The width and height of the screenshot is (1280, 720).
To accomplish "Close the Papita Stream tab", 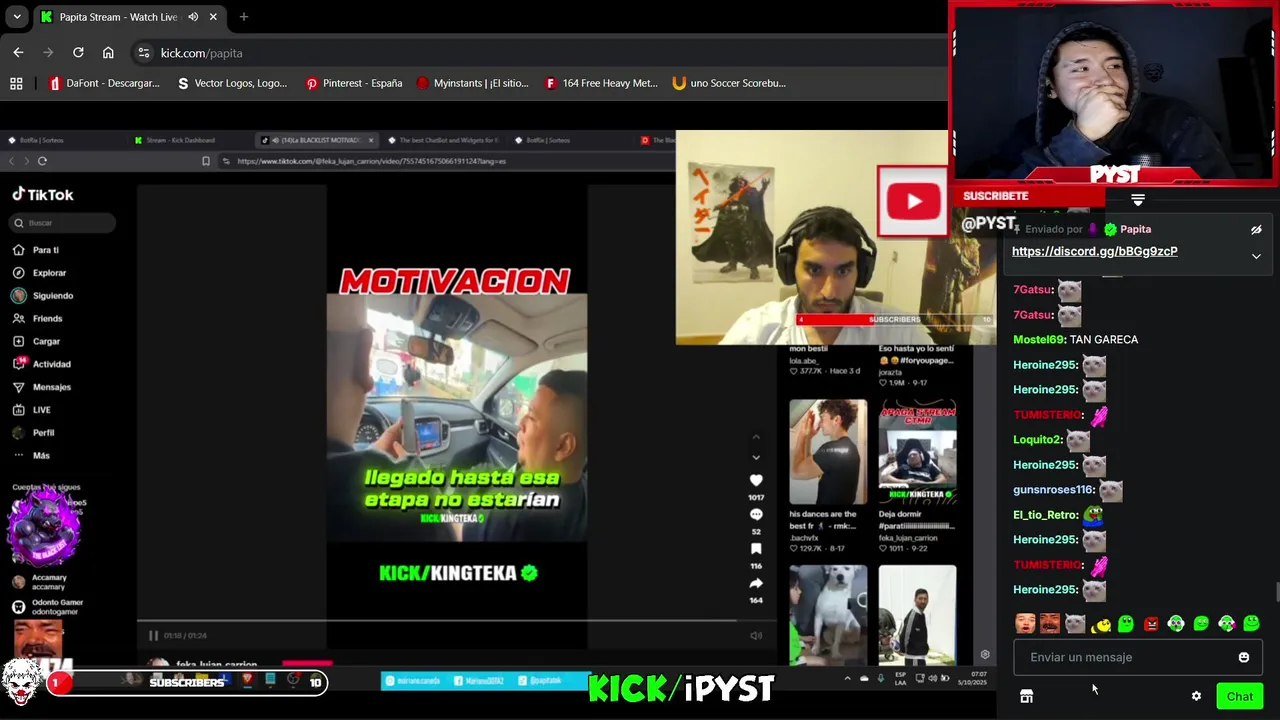I will (x=213, y=17).
